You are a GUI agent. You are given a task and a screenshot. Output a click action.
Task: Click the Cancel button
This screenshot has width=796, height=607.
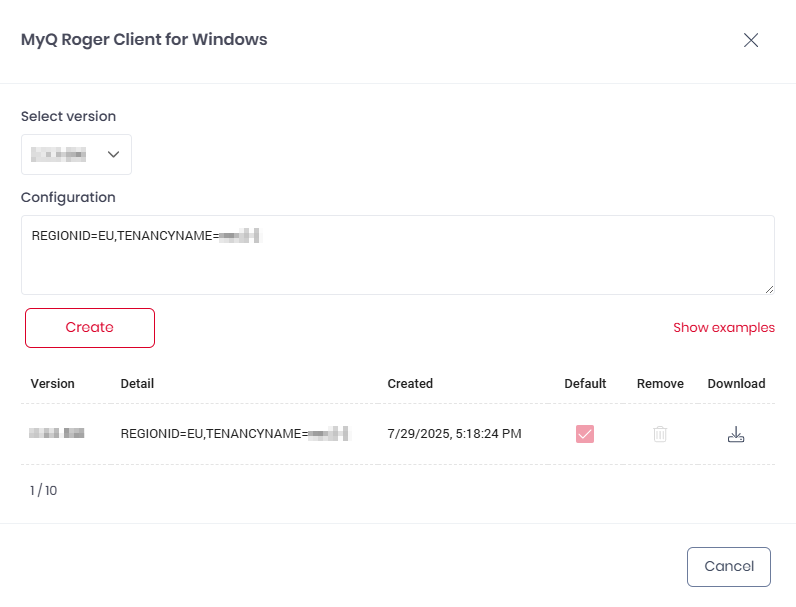pyautogui.click(x=728, y=567)
